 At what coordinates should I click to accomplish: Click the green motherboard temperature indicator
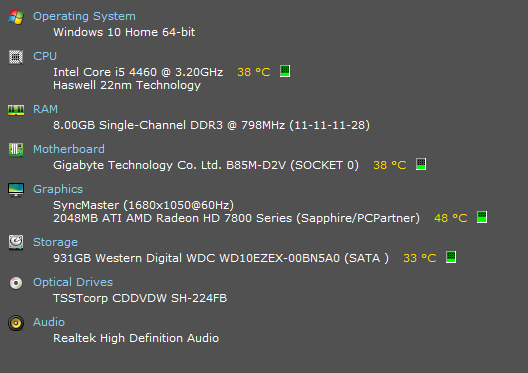pyautogui.click(x=421, y=164)
